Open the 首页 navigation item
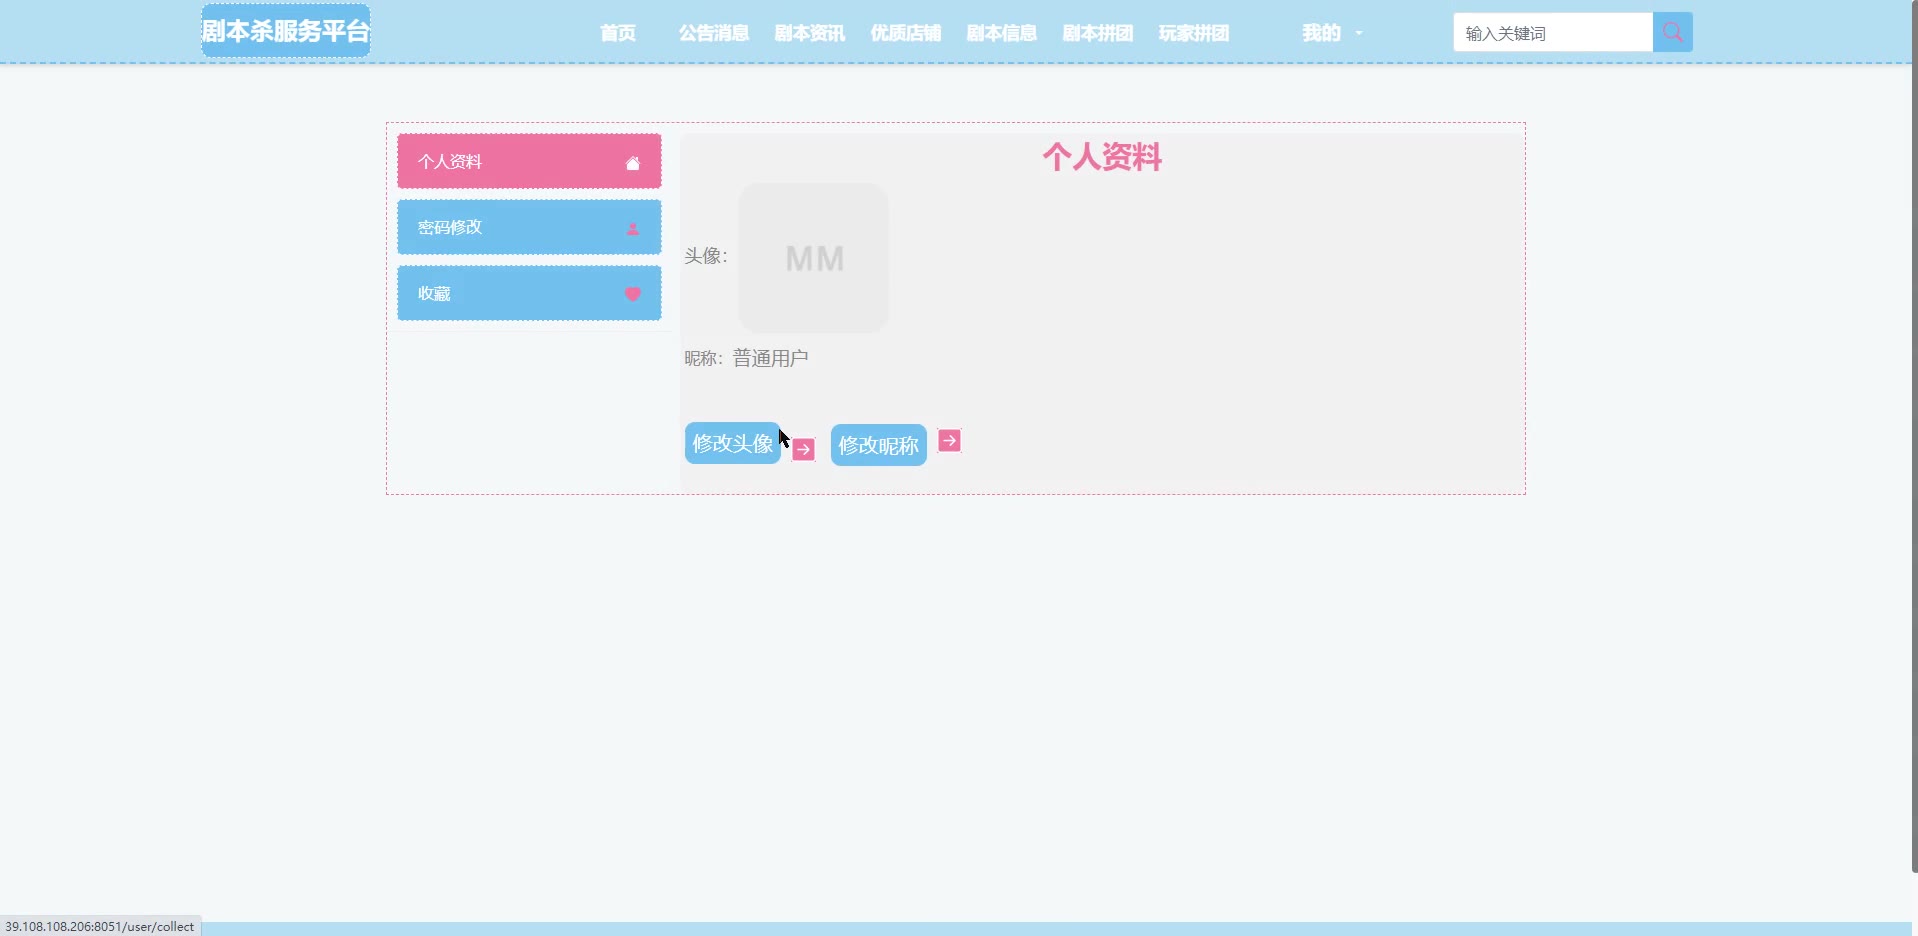The height and width of the screenshot is (936, 1918). 618,33
